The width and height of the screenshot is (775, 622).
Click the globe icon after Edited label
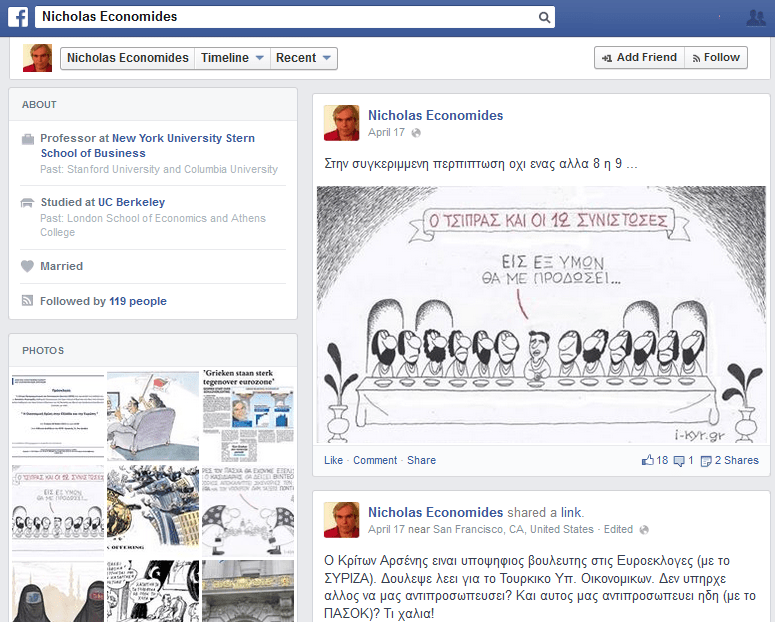pyautogui.click(x=644, y=530)
